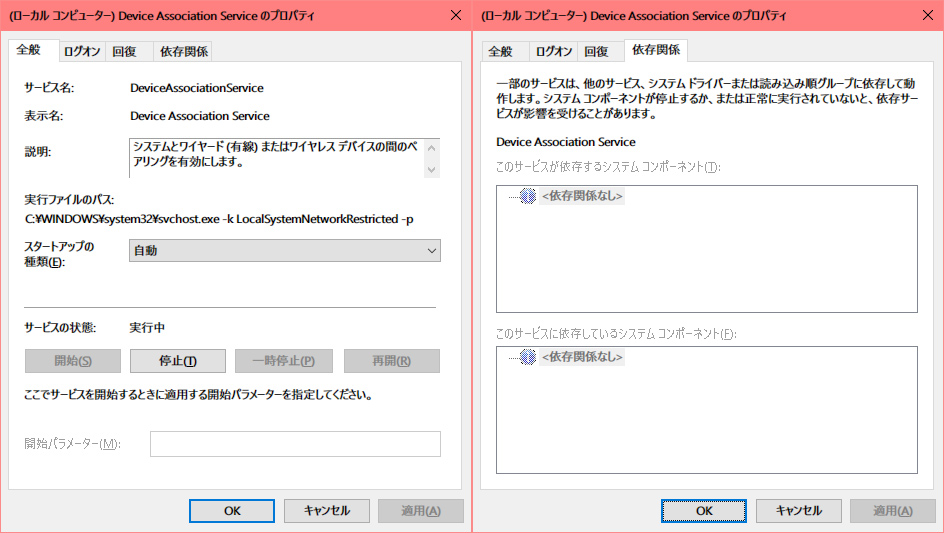Close the right properties window
944x533 pixels.
[x=928, y=15]
